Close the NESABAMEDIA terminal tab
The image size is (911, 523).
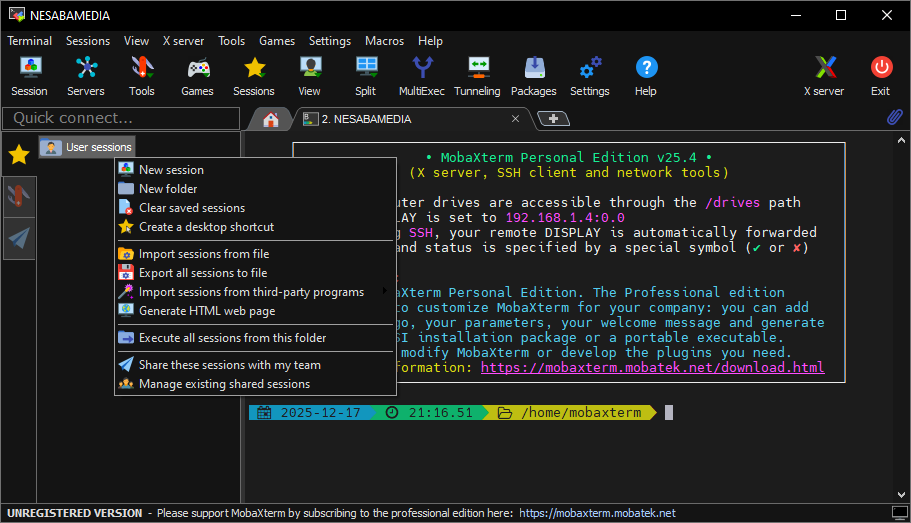tap(515, 118)
